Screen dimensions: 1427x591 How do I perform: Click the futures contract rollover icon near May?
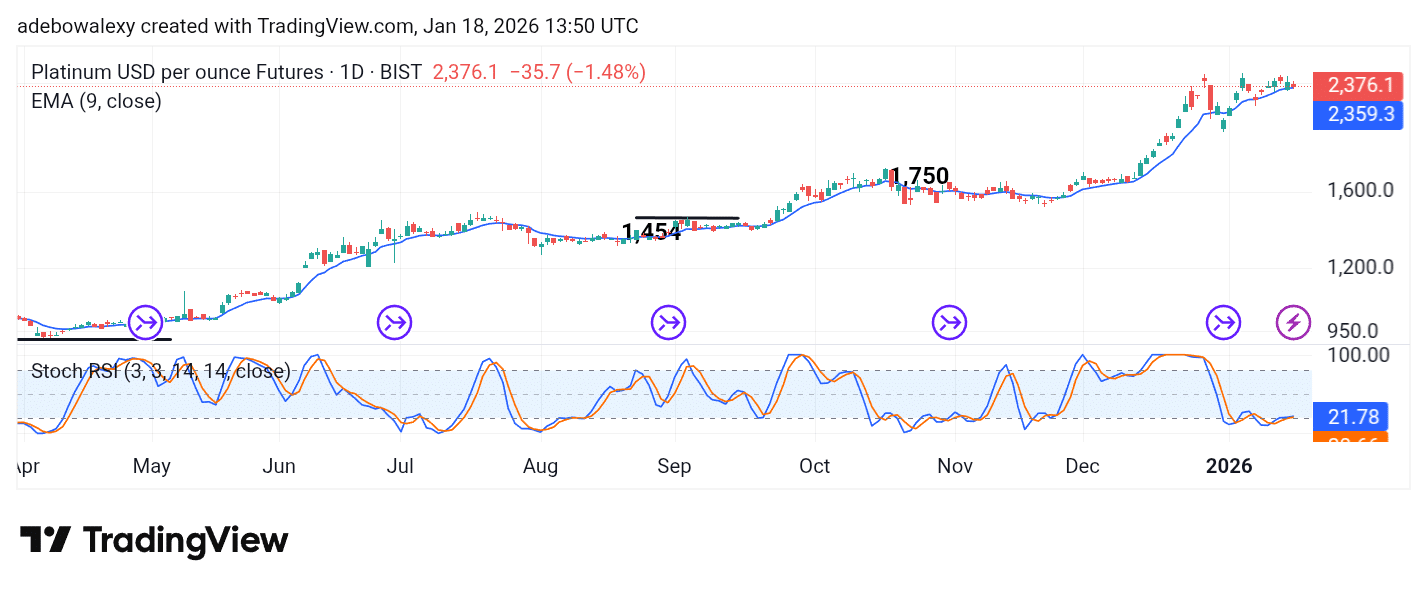(144, 322)
